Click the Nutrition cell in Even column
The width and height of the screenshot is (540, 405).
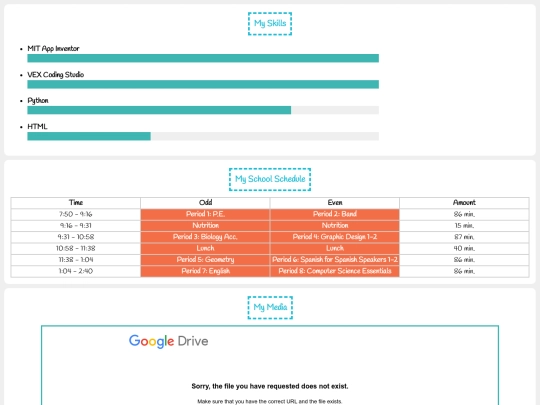point(335,226)
